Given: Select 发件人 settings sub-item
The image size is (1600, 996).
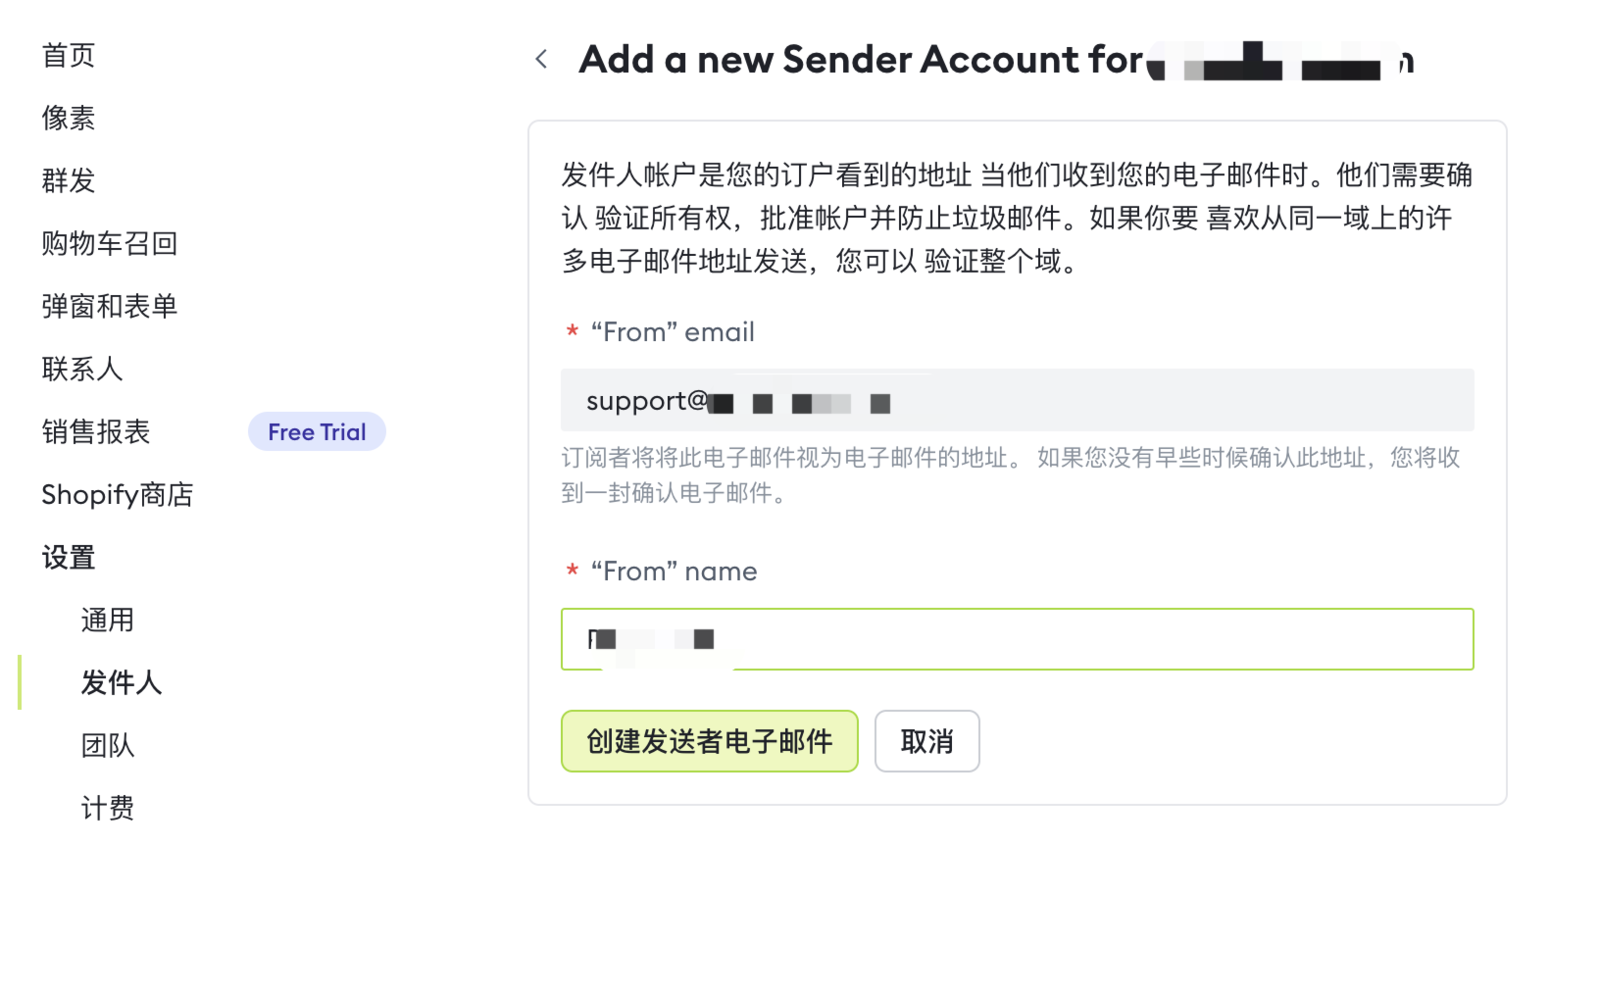Looking at the screenshot, I should click(x=121, y=683).
